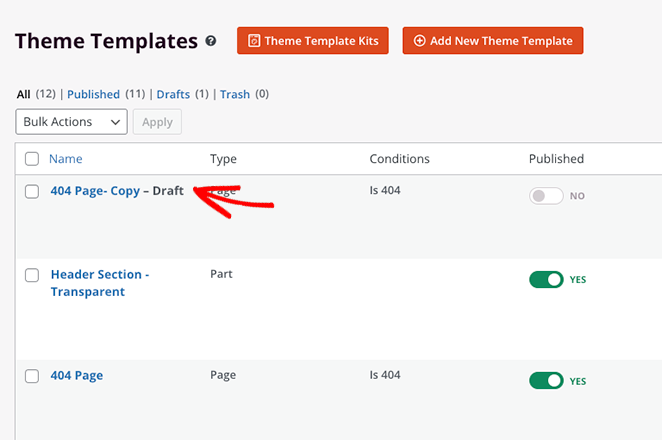The width and height of the screenshot is (662, 440).
Task: Click the help question mark icon
Action: (211, 41)
